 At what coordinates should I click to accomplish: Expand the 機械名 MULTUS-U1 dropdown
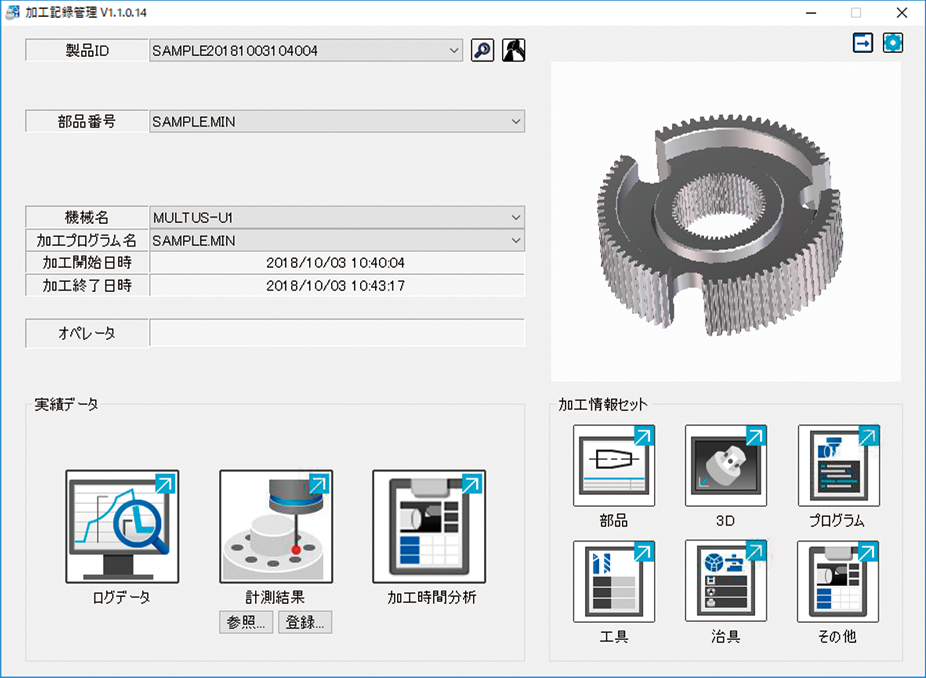516,217
